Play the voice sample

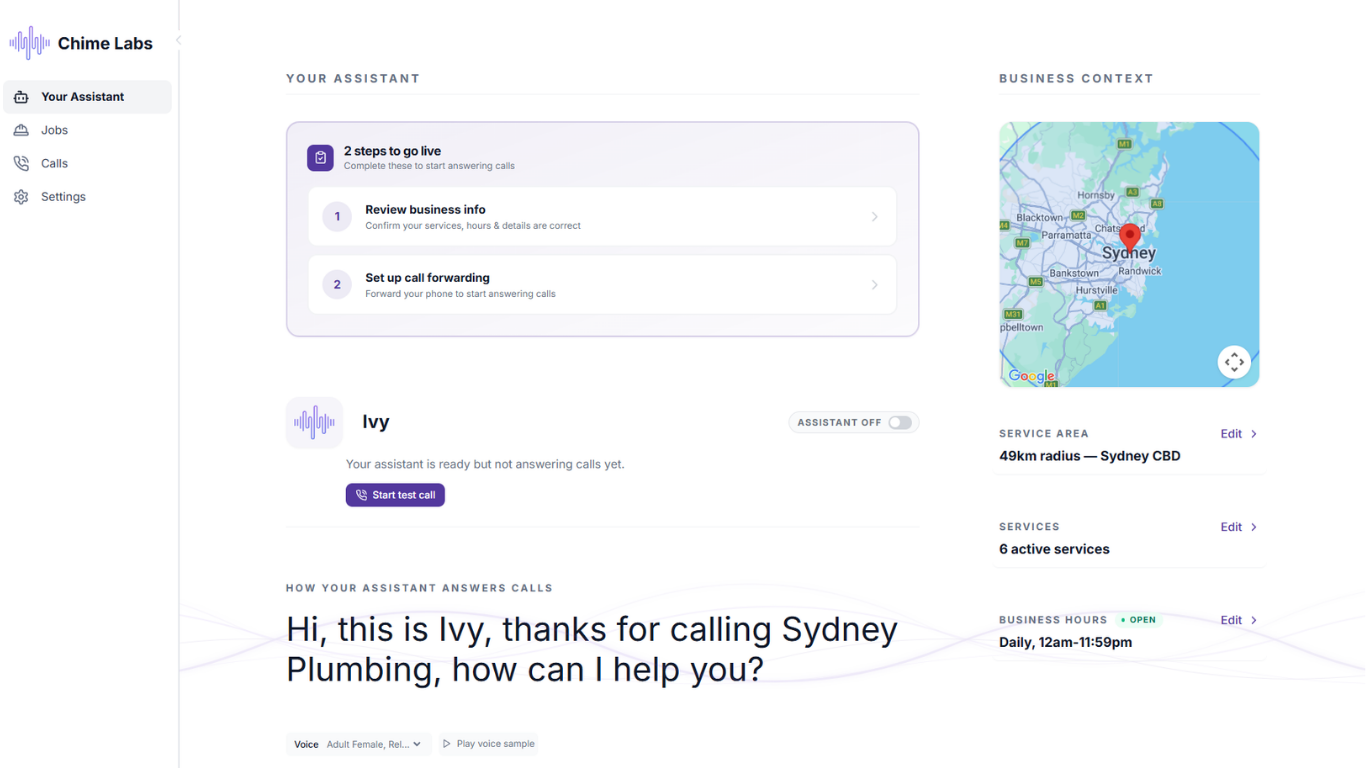click(489, 744)
